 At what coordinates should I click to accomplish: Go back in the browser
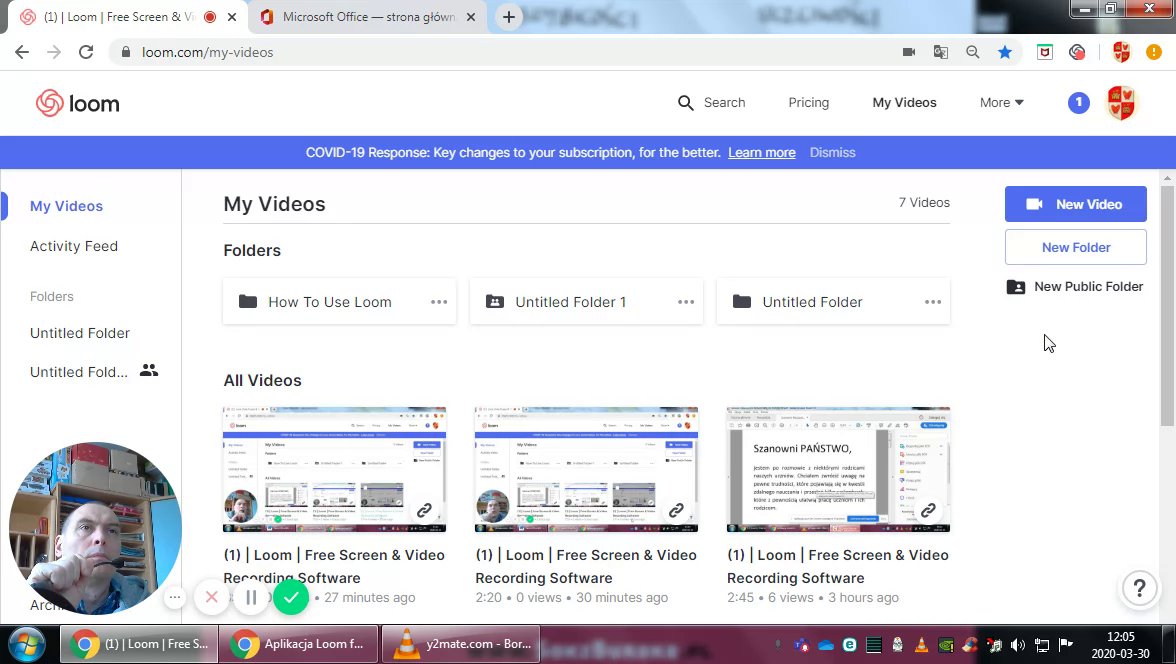[22, 52]
